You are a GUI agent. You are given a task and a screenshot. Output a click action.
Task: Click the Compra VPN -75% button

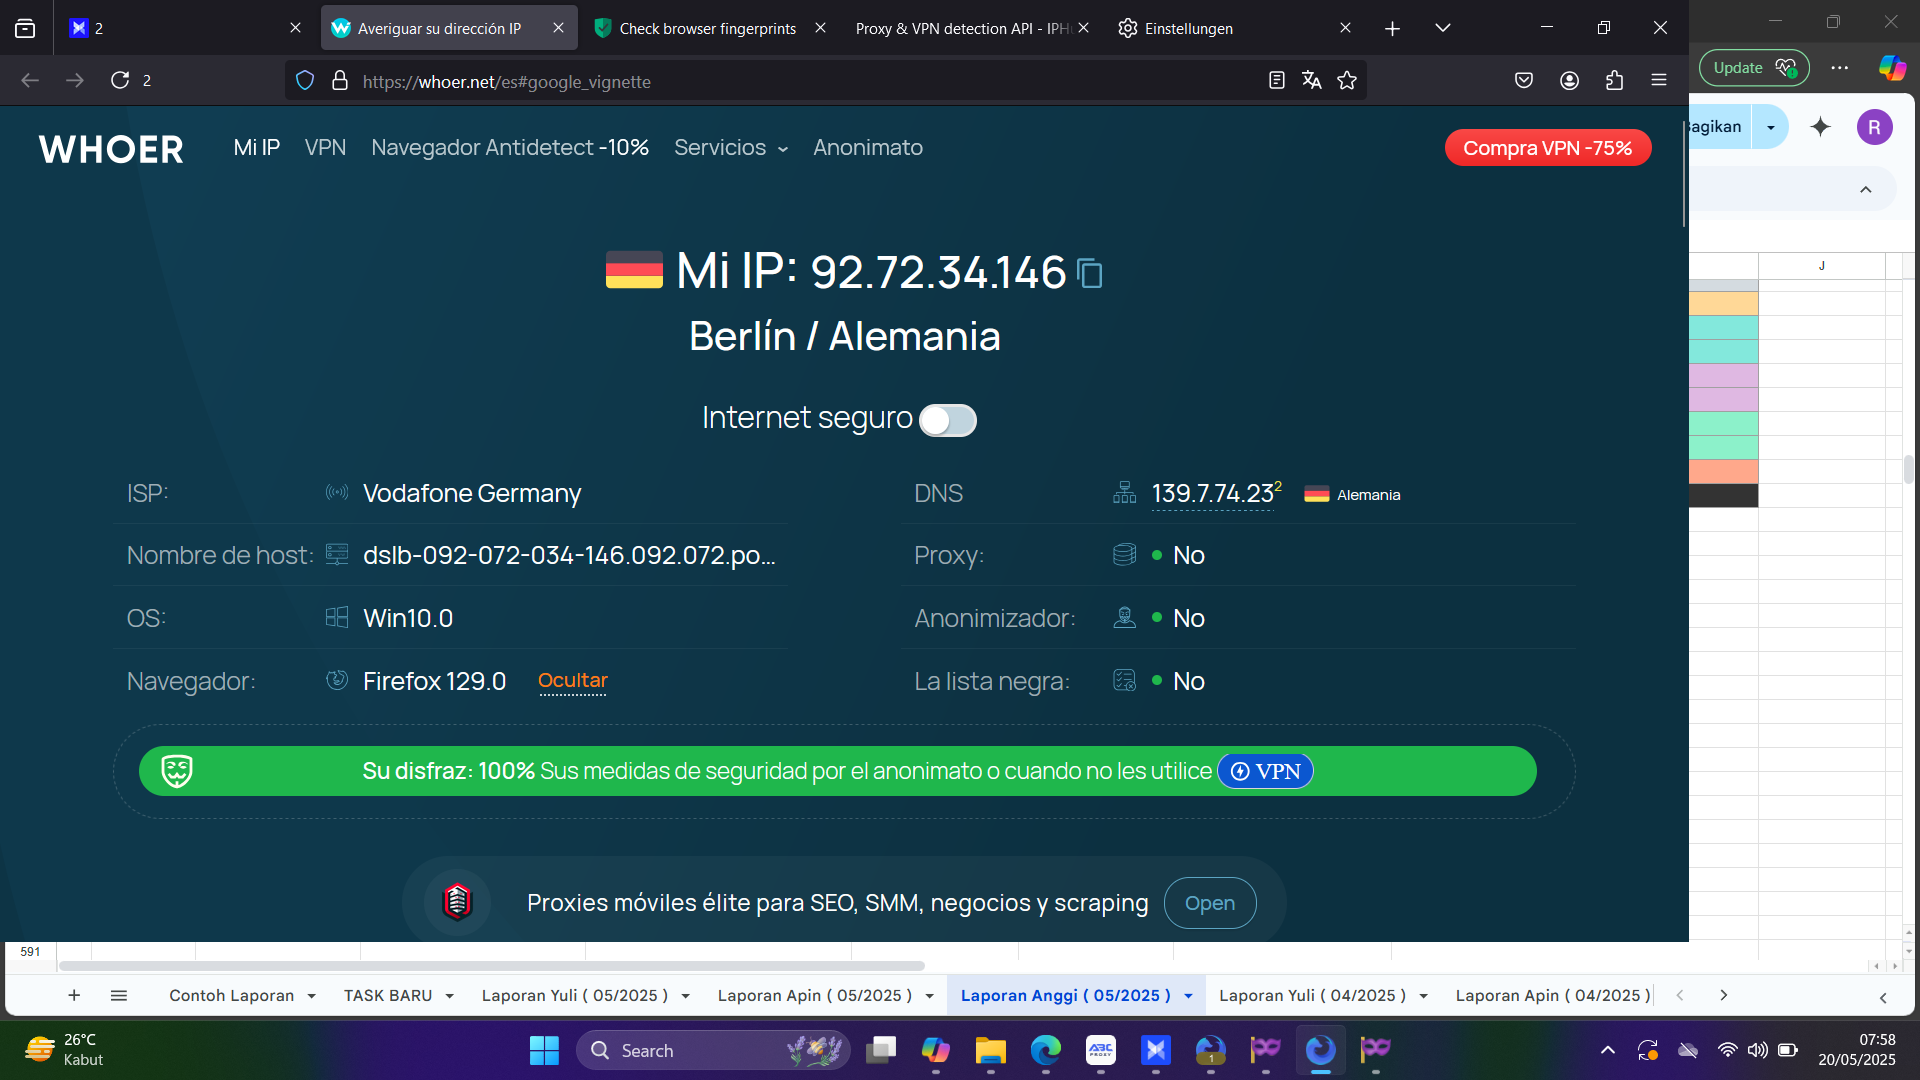(1548, 148)
